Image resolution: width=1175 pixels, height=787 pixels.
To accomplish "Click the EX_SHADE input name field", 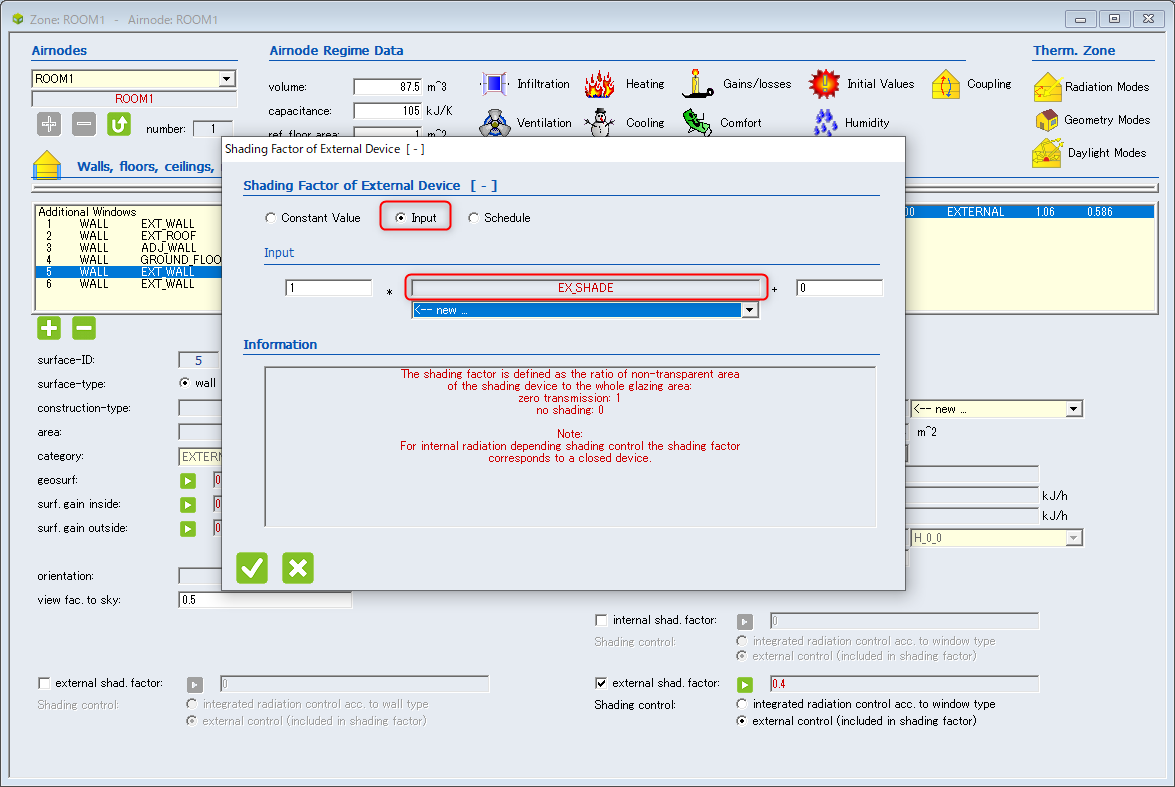I will click(x=585, y=288).
